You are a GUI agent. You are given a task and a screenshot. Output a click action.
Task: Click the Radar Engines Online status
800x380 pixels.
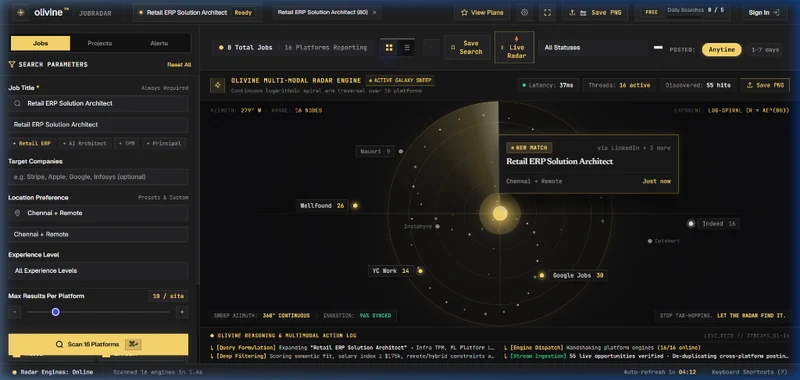pos(53,372)
